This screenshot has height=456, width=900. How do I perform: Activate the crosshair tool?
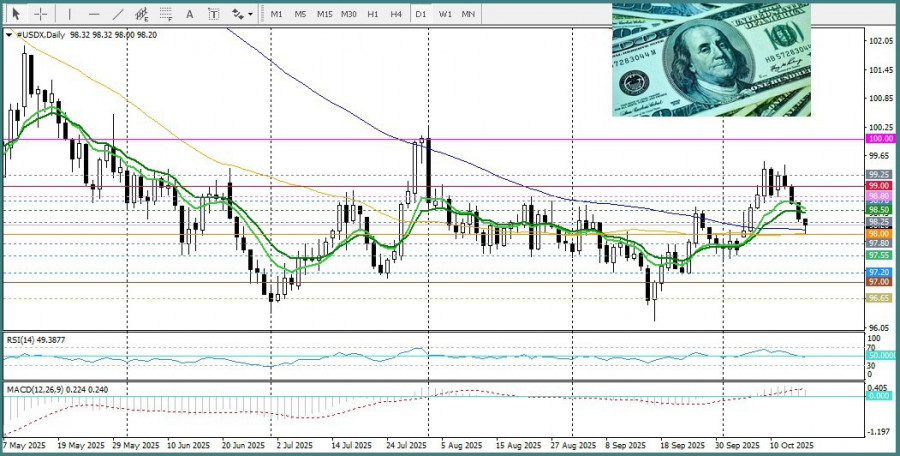coord(40,14)
